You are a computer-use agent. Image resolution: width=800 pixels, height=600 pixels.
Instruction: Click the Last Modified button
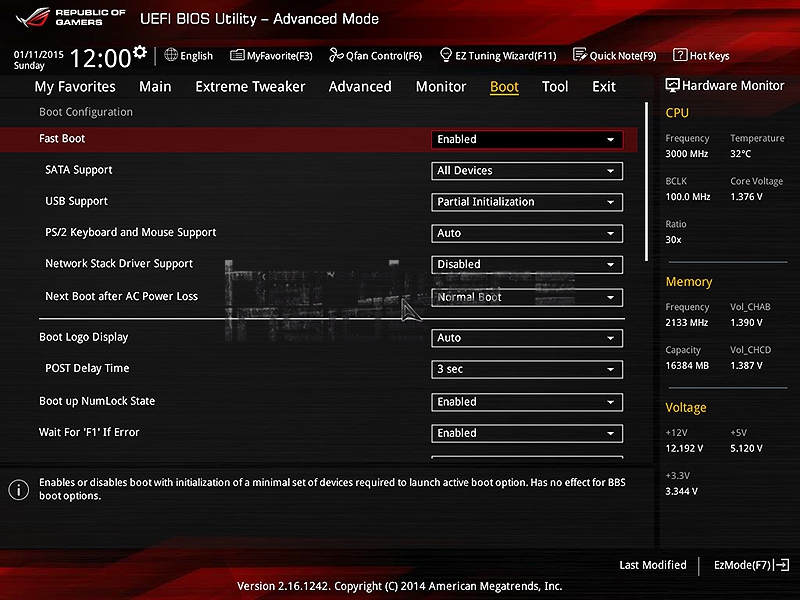(x=653, y=565)
